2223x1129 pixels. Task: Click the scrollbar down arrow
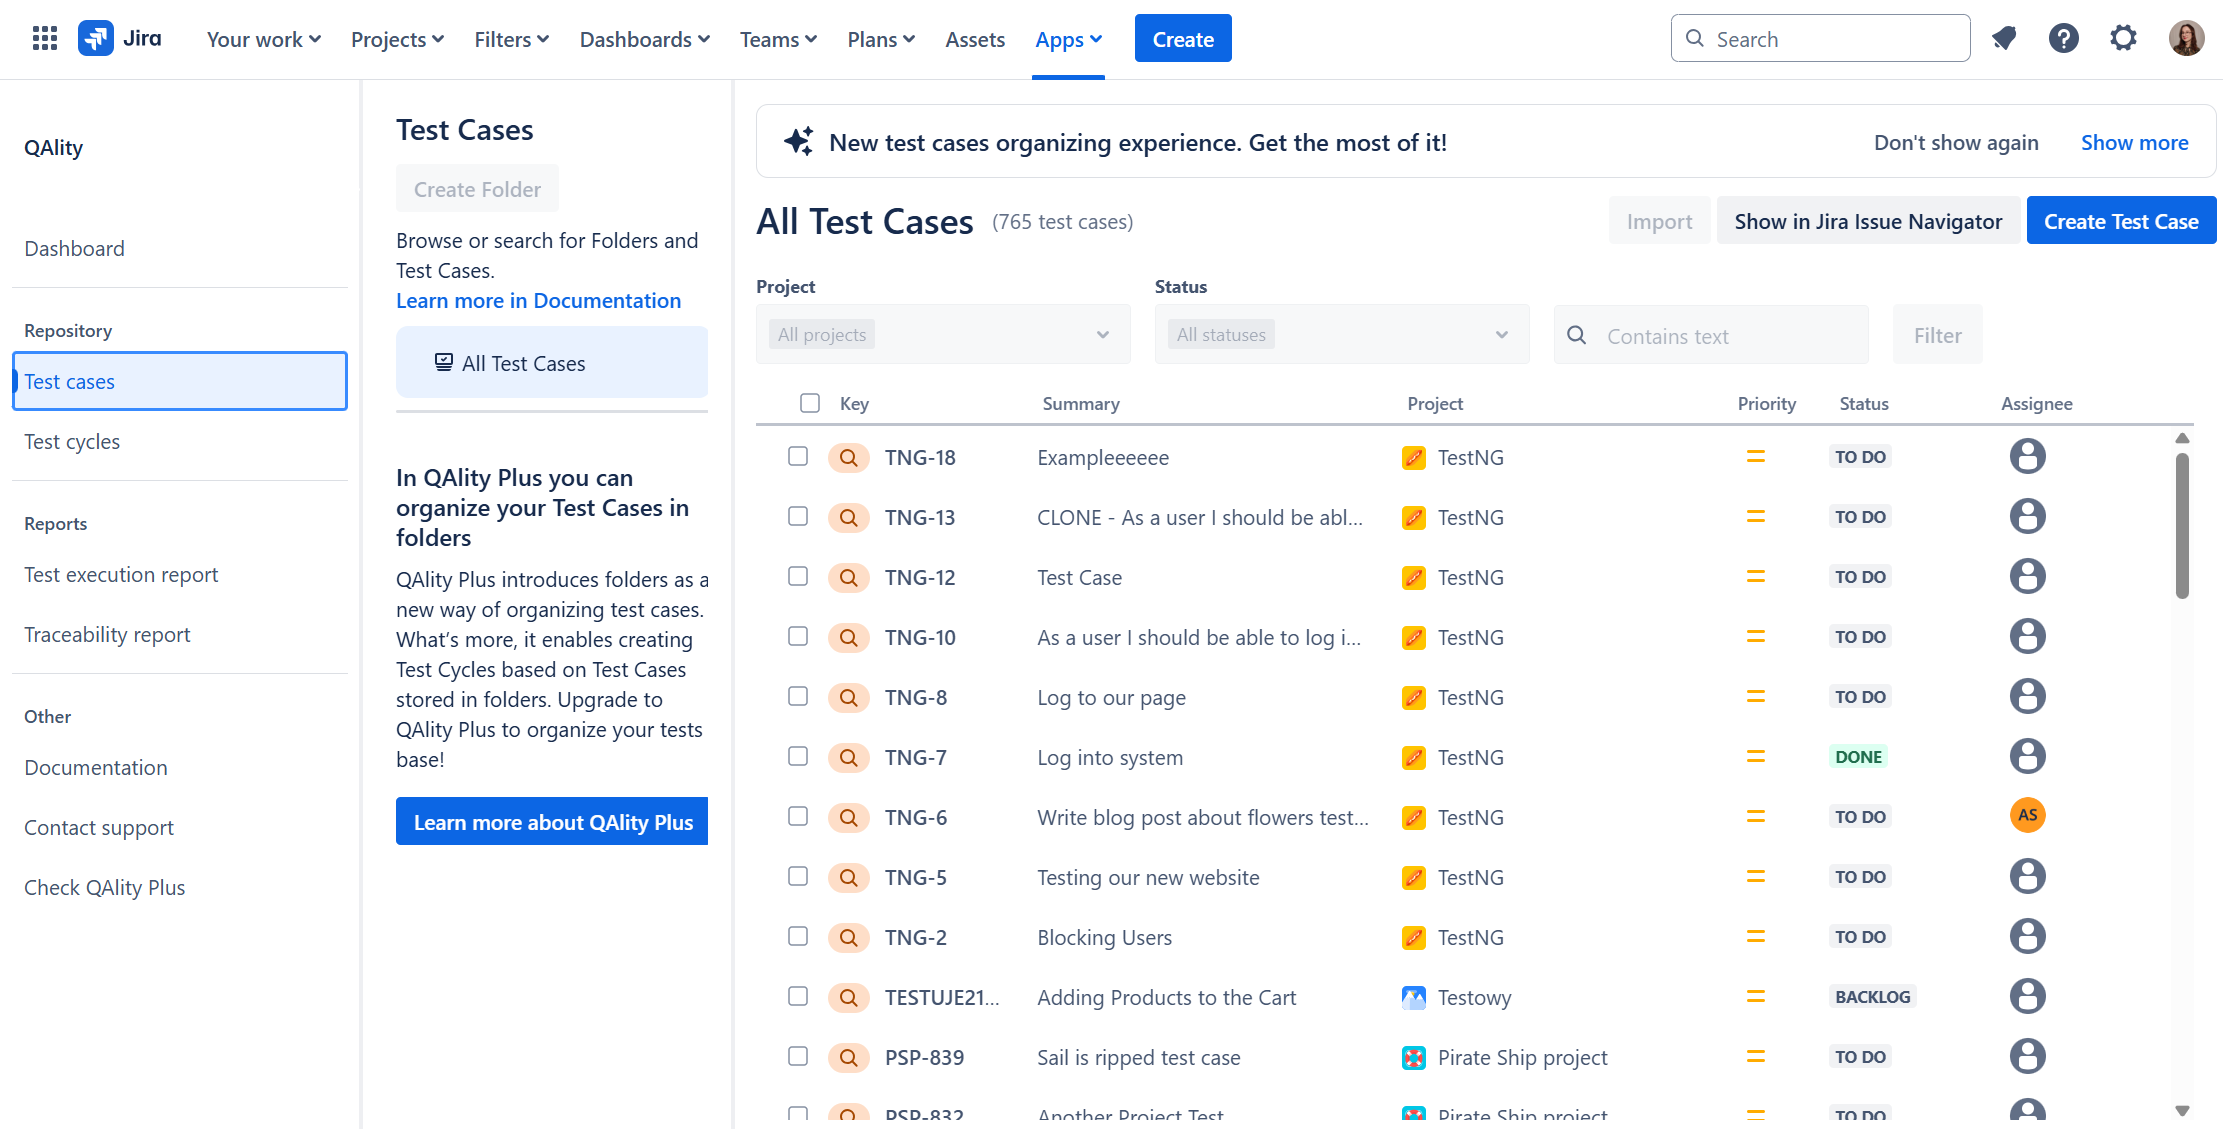tap(2182, 1110)
